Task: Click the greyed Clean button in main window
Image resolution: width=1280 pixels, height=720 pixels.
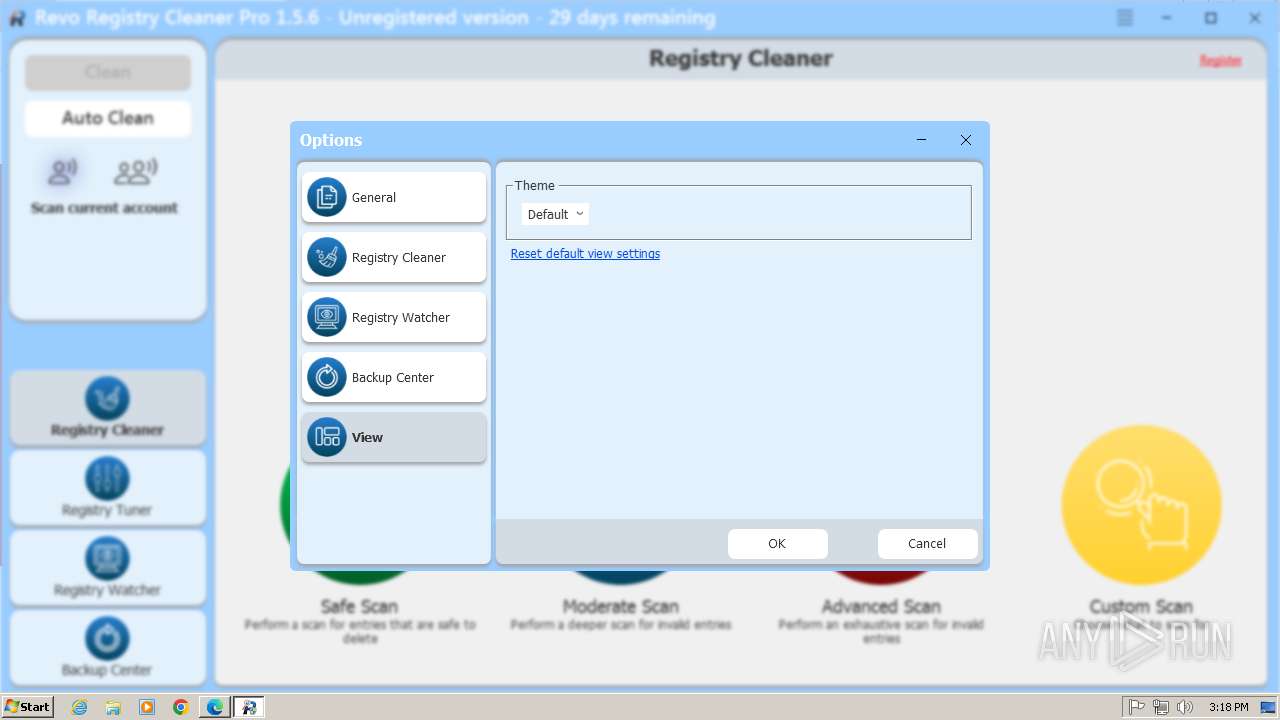Action: [x=108, y=72]
